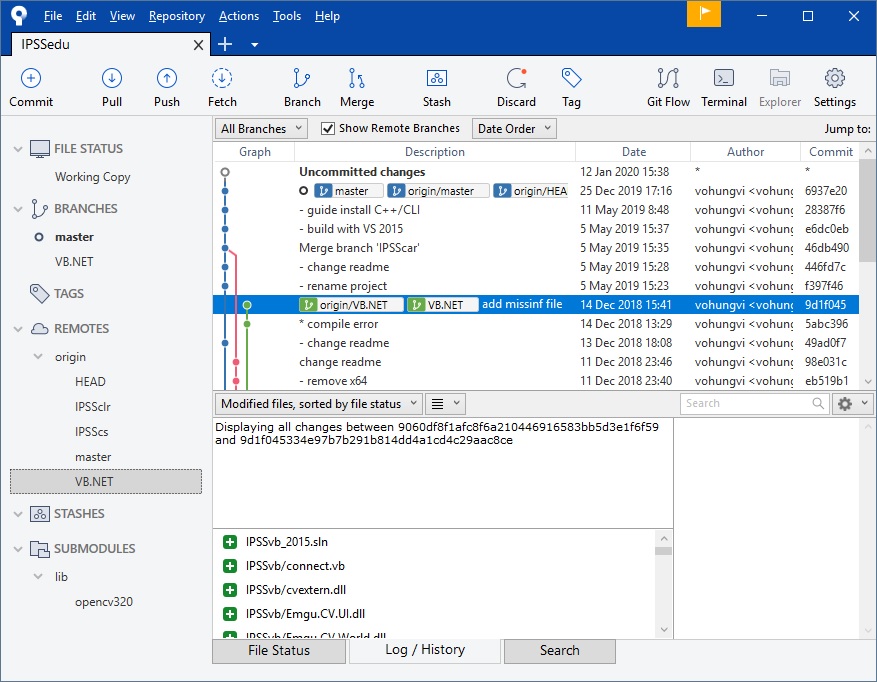Click the added-file icon for IPSSvb/connect.vb
This screenshot has height=682, width=877.
click(229, 566)
